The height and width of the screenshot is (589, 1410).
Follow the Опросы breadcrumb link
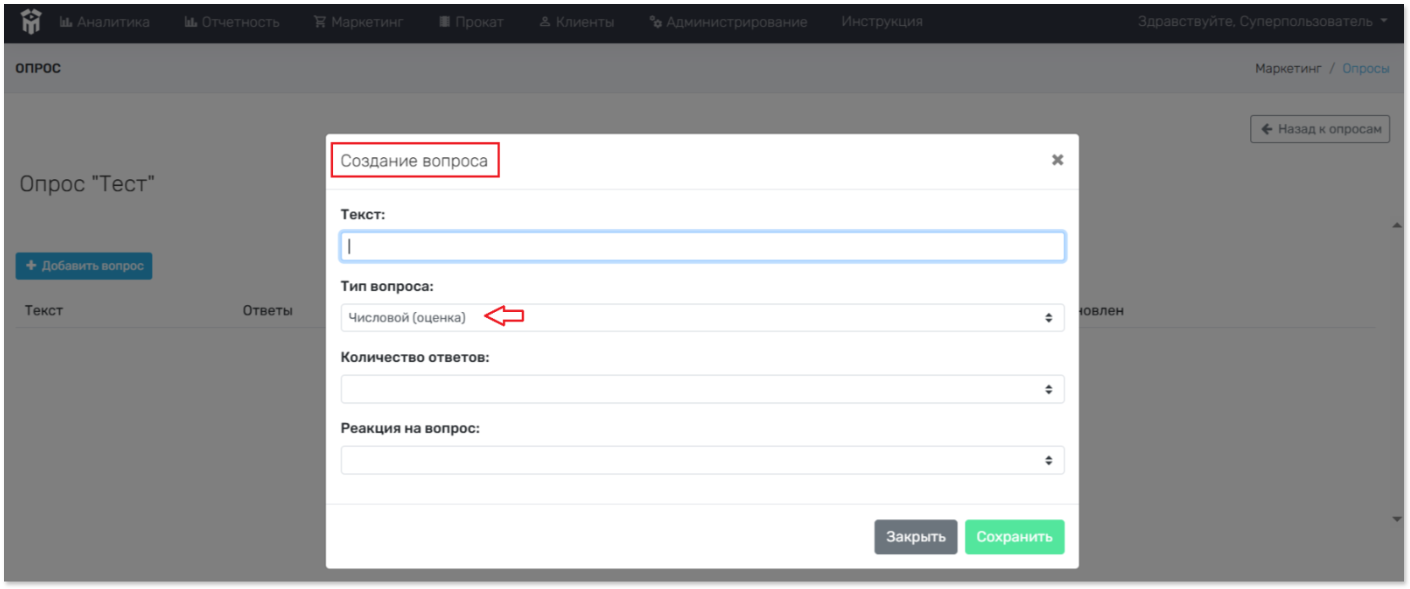(x=1365, y=68)
